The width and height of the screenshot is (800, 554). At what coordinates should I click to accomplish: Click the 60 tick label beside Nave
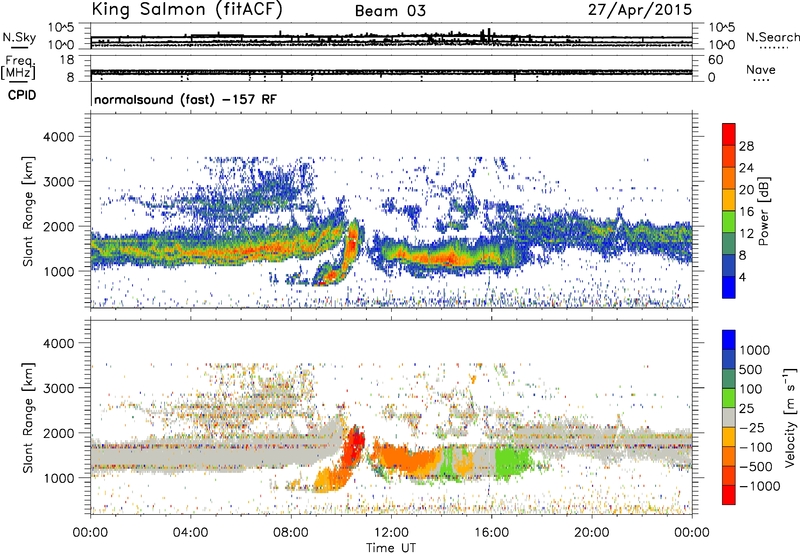[x=716, y=60]
